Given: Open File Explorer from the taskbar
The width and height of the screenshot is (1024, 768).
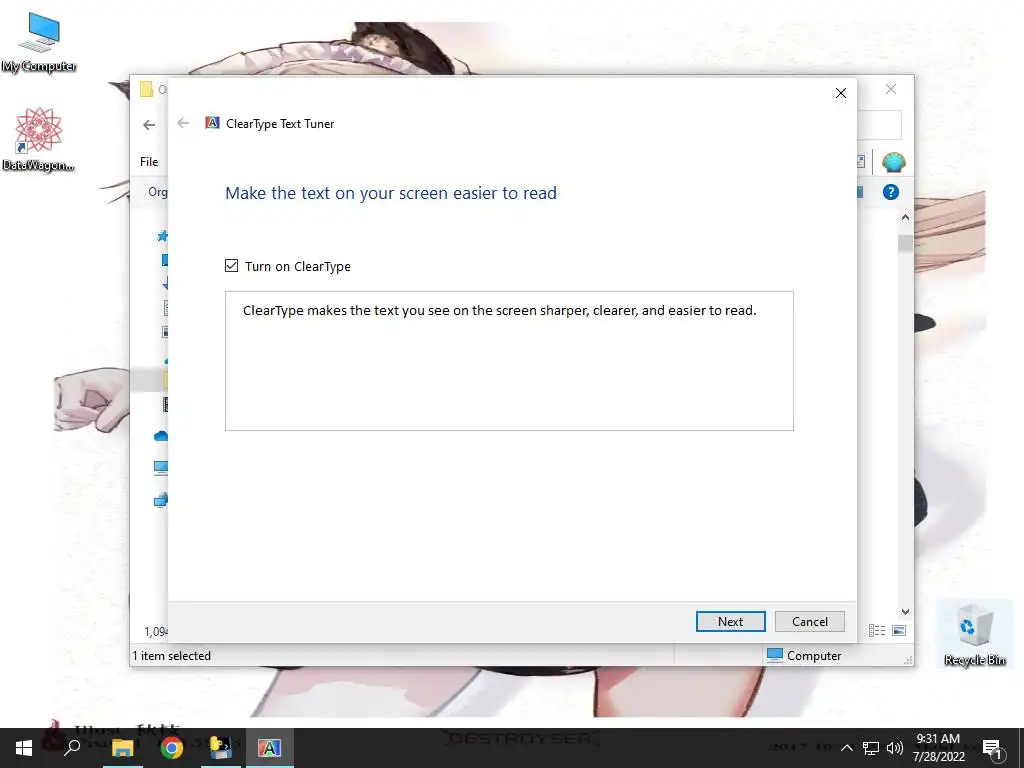Looking at the screenshot, I should click(122, 748).
